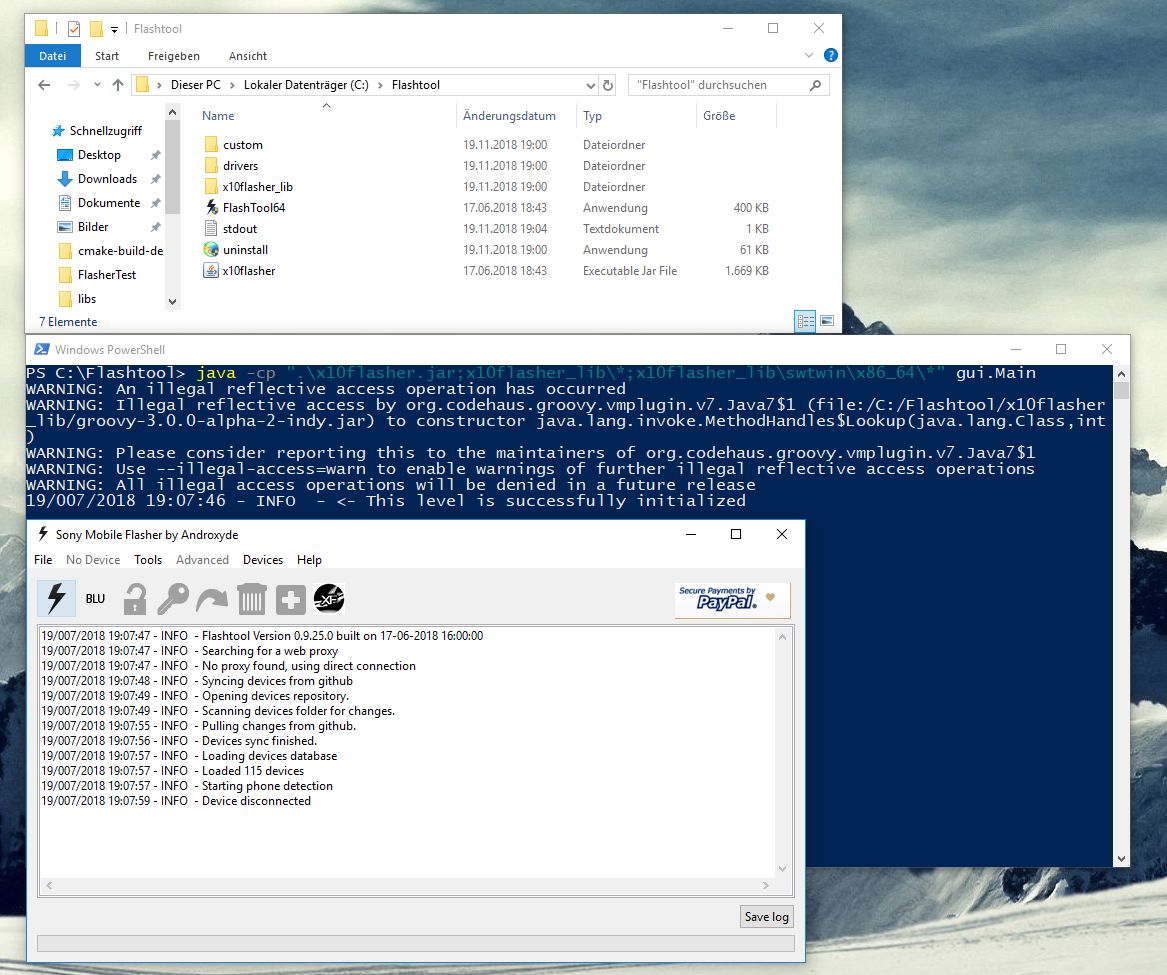This screenshot has height=975, width=1167.
Task: Switch to the Freigeben ribbon tab
Action: [x=173, y=56]
